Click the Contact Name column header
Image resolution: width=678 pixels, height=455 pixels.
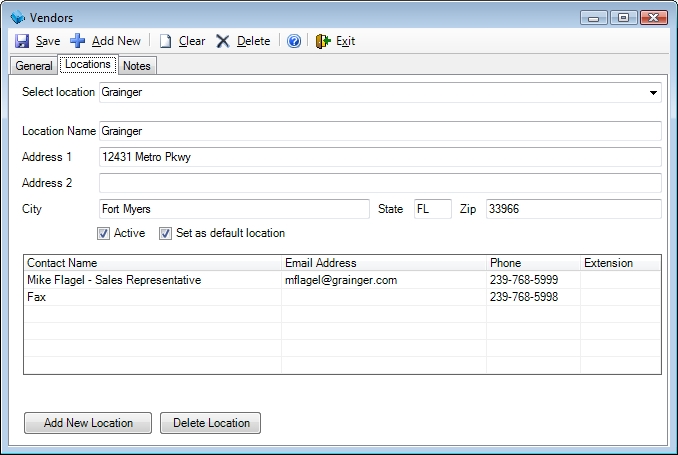pos(153,263)
